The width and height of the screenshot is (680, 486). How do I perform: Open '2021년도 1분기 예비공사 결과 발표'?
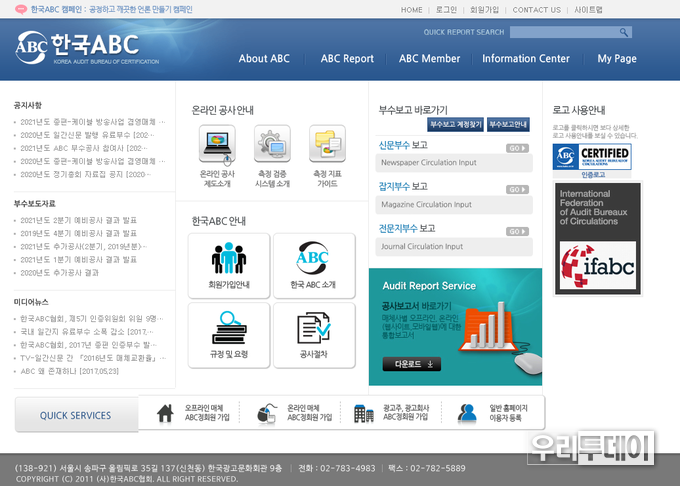78,259
